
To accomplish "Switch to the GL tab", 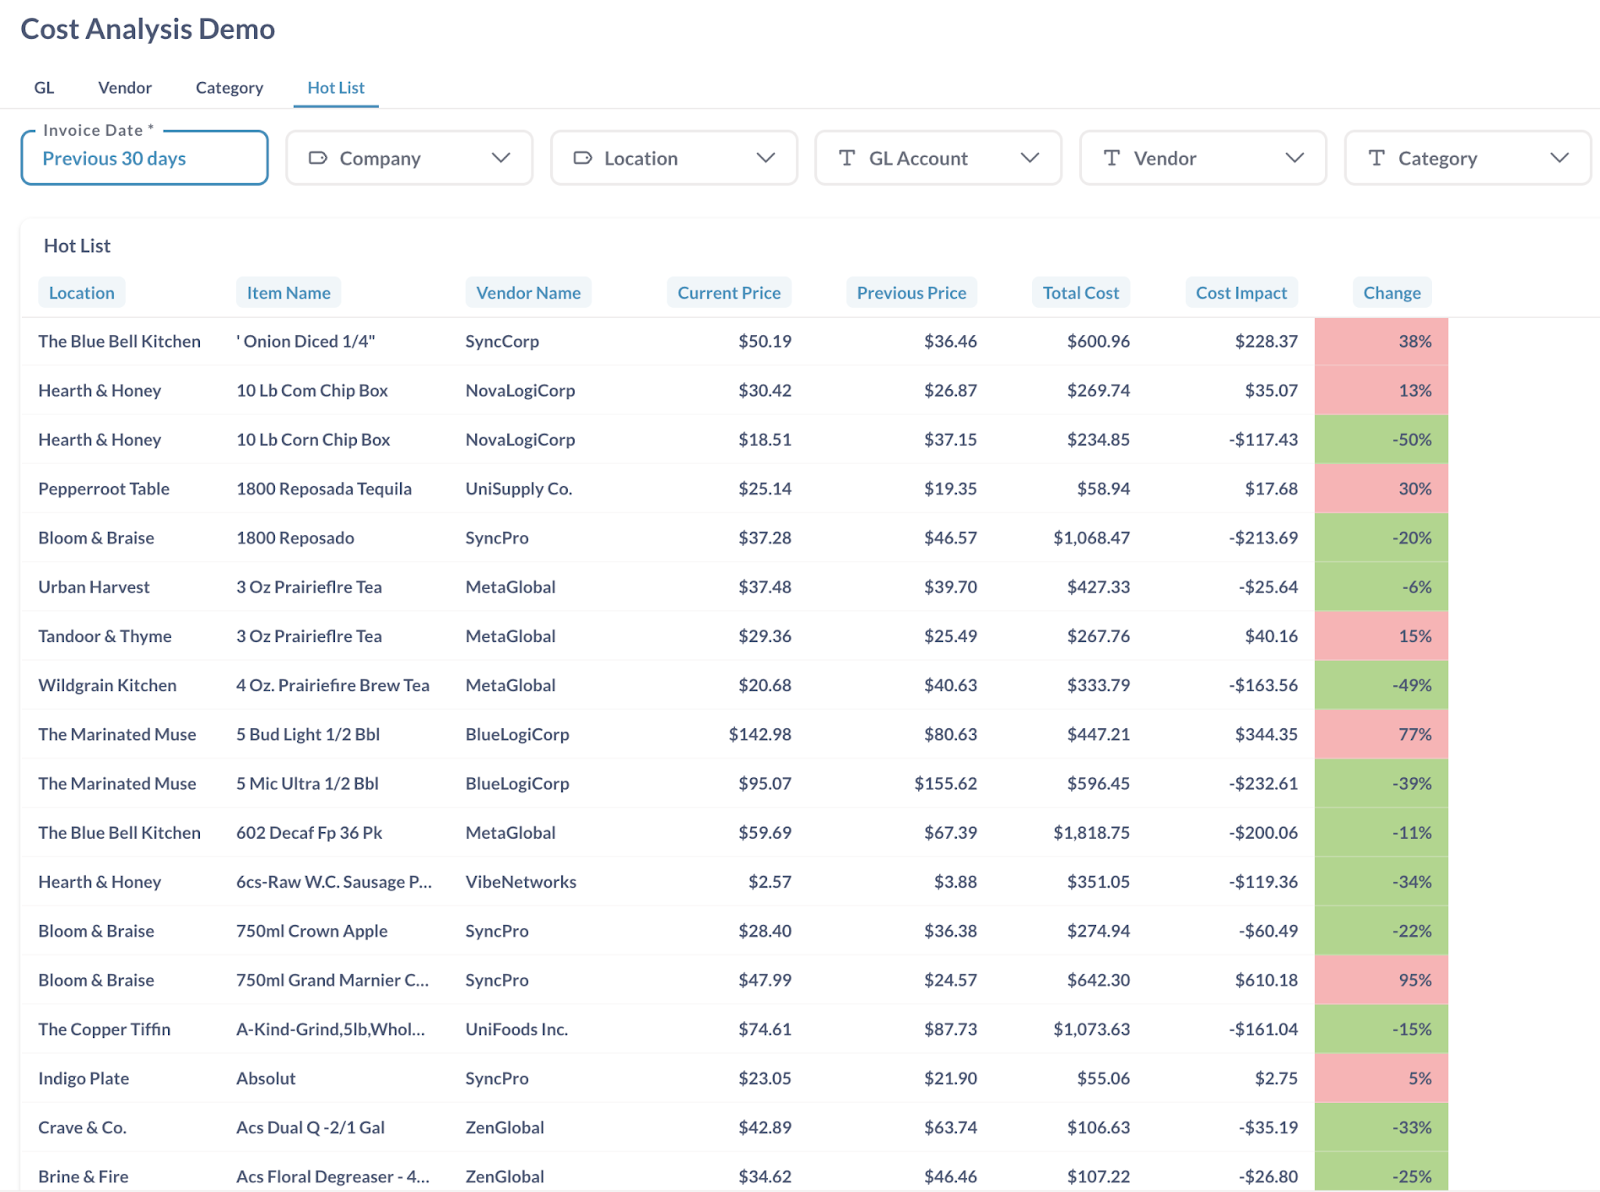I will pos(44,88).
